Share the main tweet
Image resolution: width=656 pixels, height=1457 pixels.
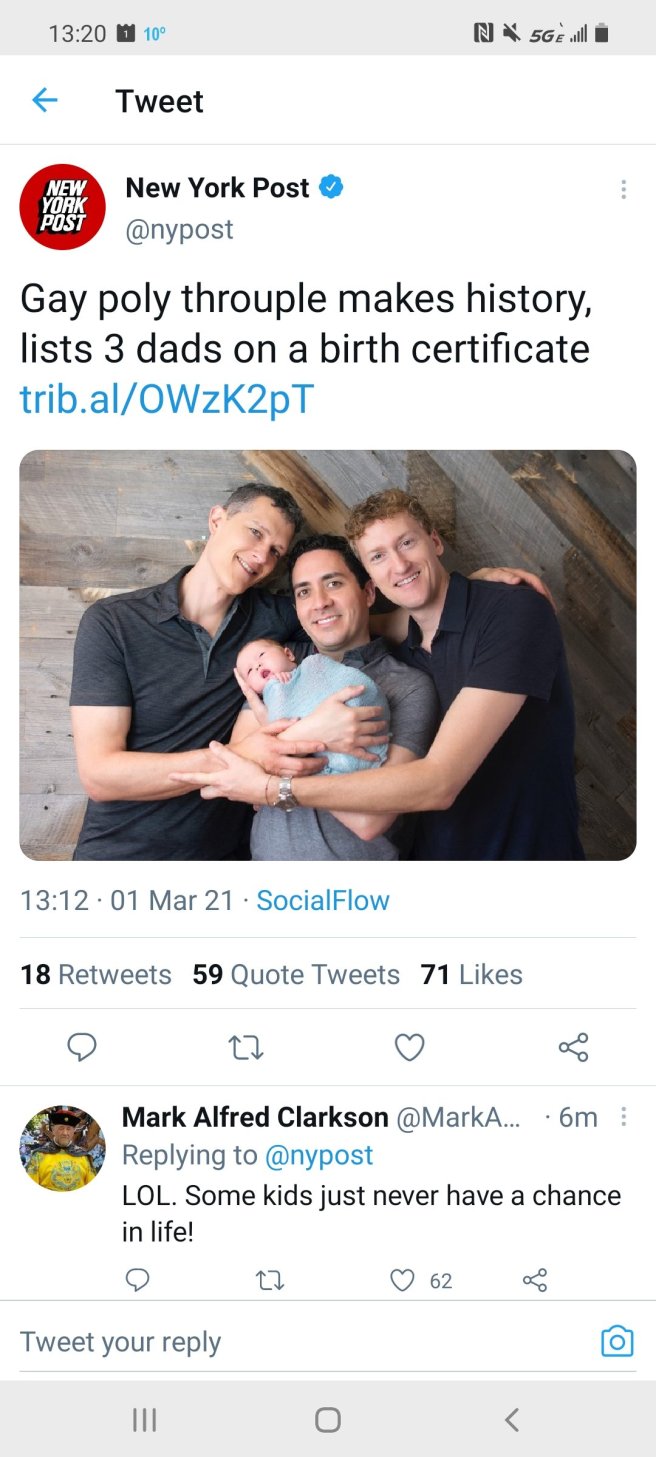point(573,1047)
